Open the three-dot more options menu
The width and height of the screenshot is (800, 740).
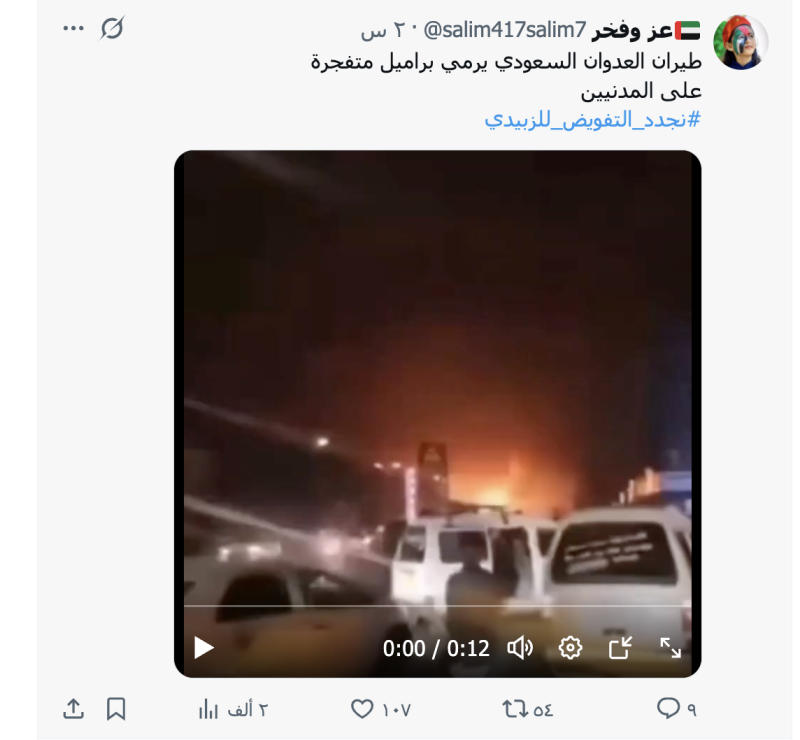click(73, 29)
